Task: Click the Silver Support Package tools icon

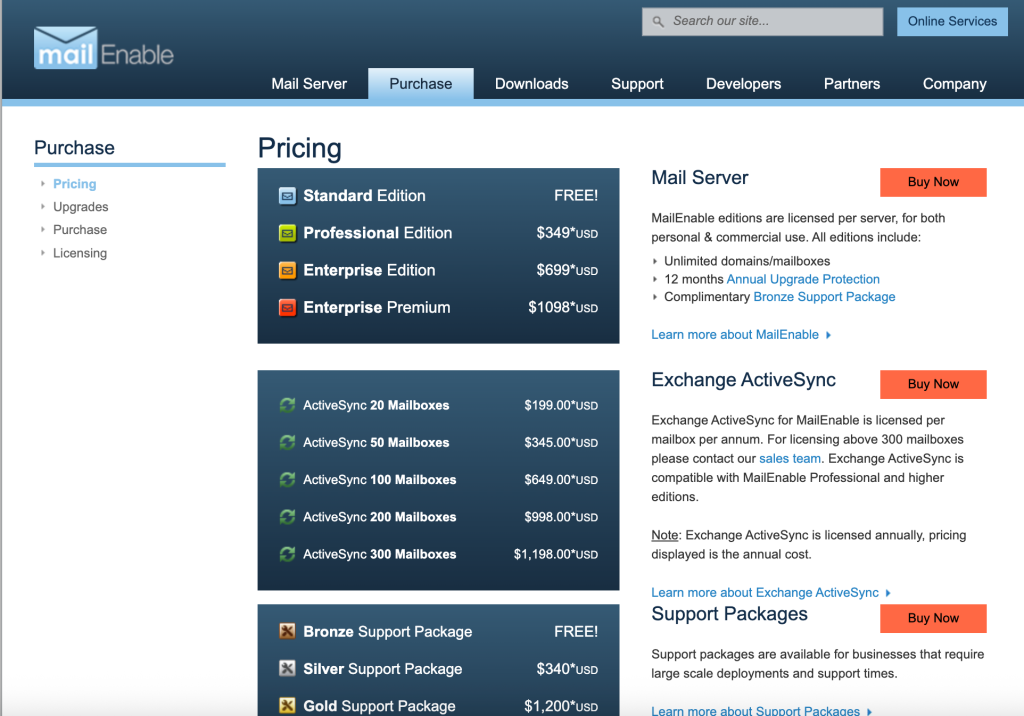Action: click(287, 668)
